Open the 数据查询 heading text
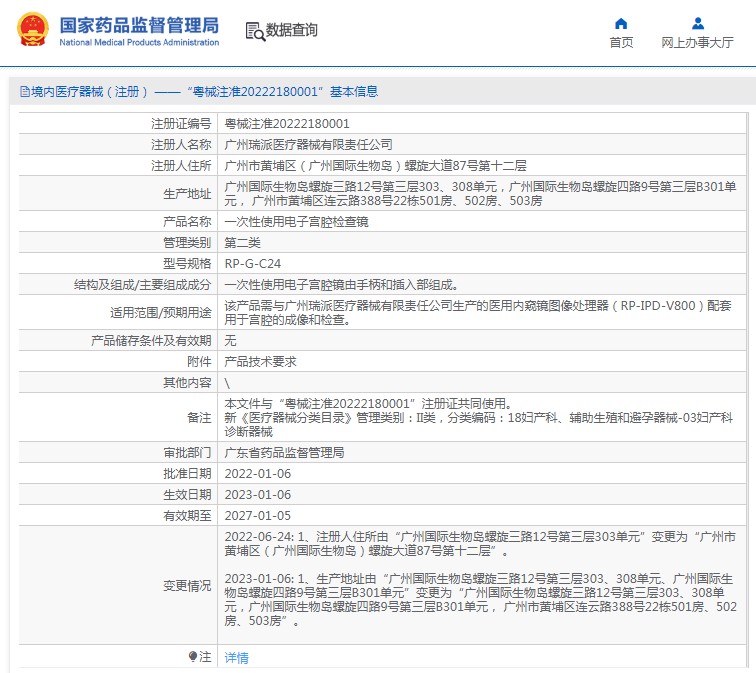756x673 pixels. click(292, 31)
